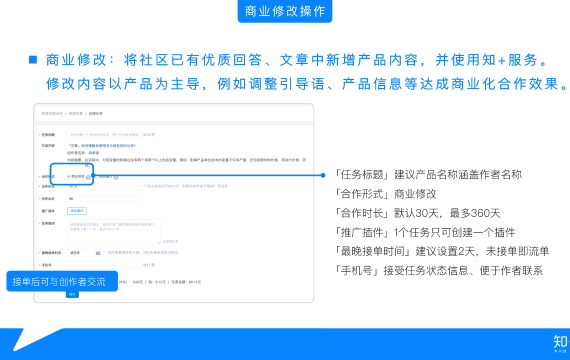Go to the 内容列表 breadcrumb
570x360 pixels.
[x=76, y=113]
